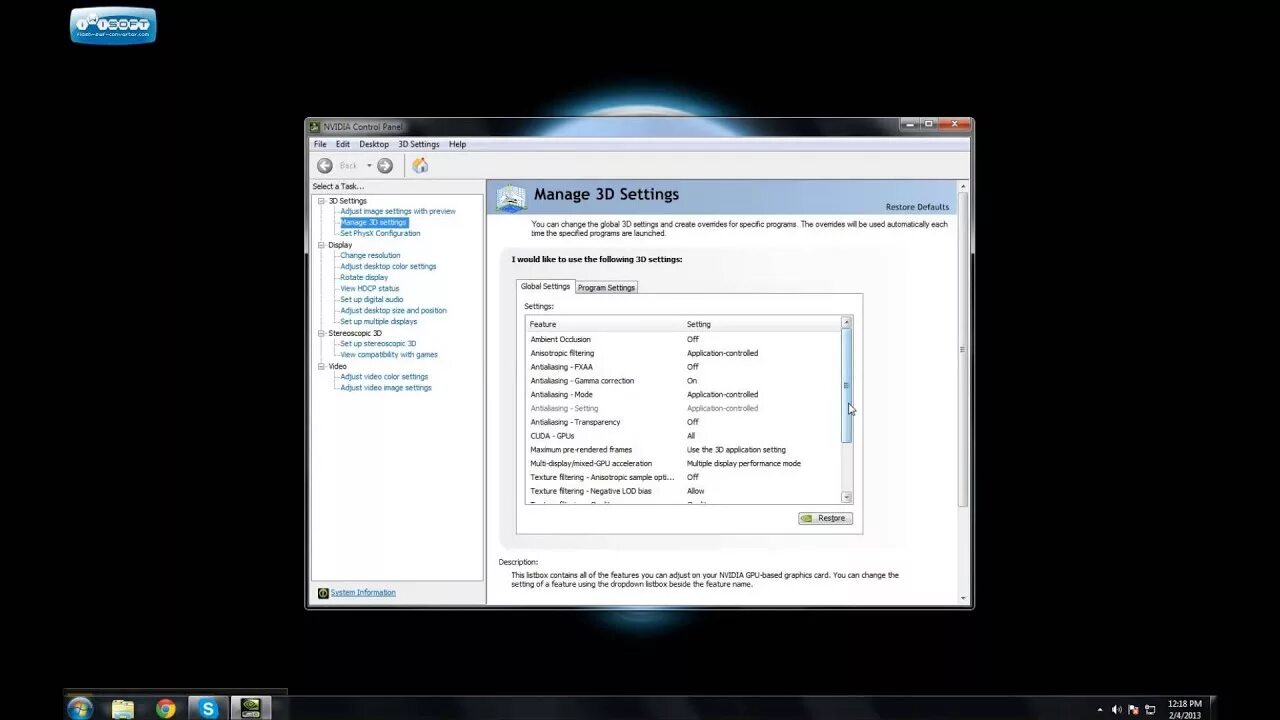Click the Restore Defaults link

tap(917, 207)
